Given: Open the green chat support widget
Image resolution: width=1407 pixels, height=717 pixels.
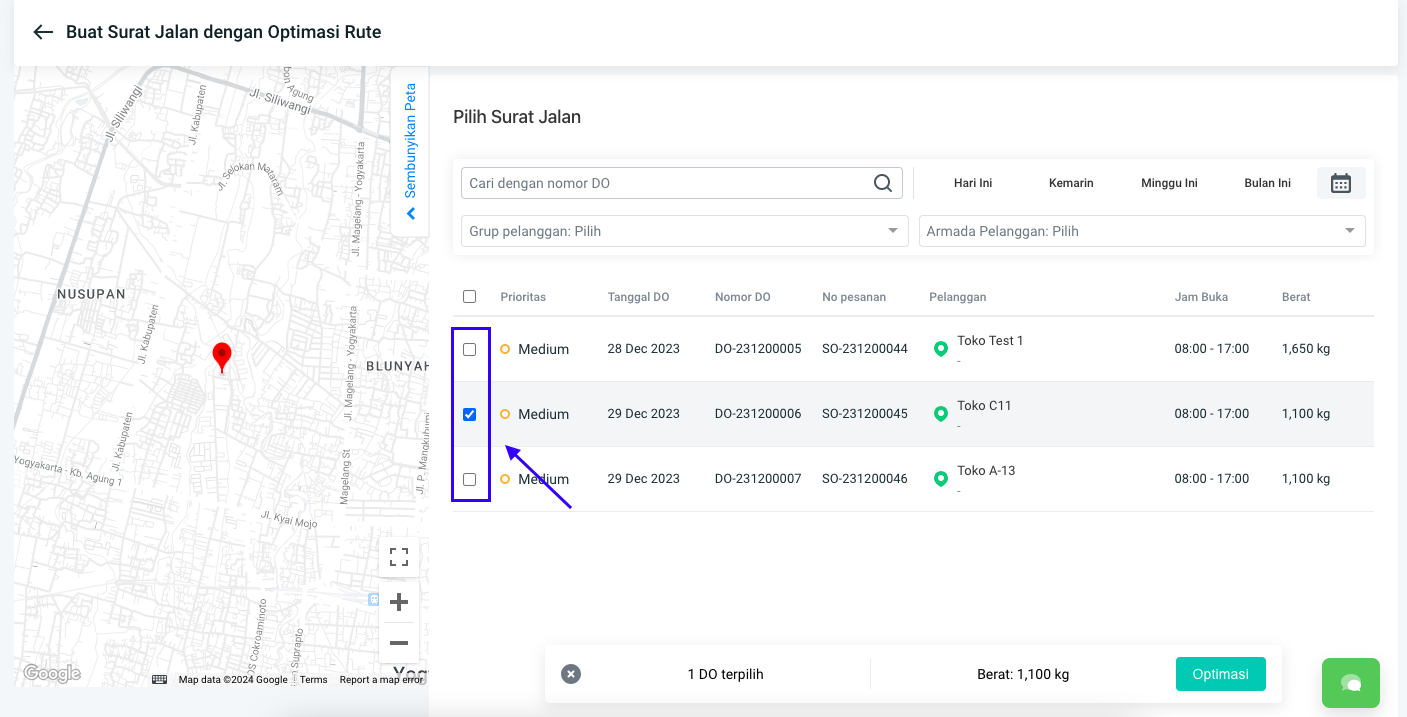Looking at the screenshot, I should 1350,683.
